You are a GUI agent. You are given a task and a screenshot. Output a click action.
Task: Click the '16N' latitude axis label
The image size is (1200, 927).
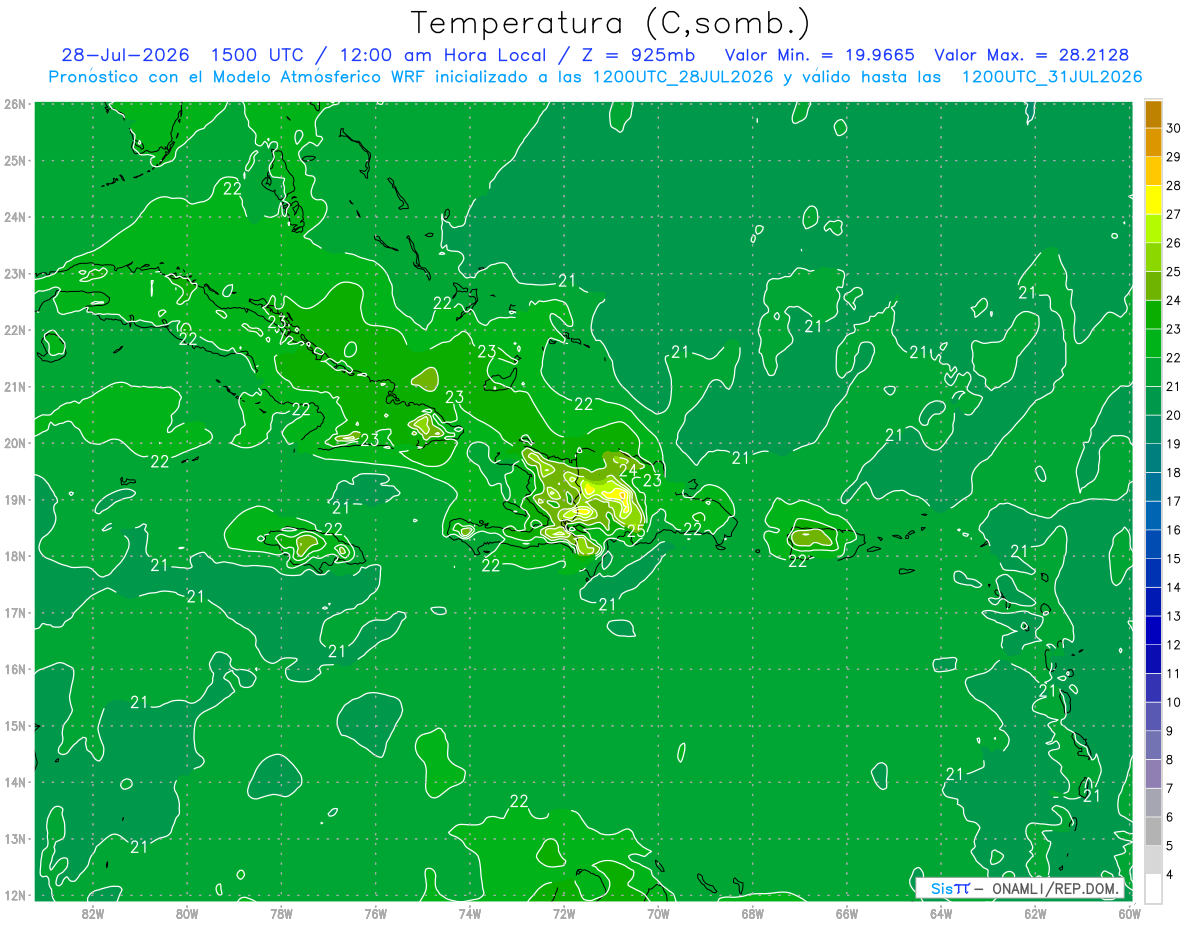click(15, 669)
